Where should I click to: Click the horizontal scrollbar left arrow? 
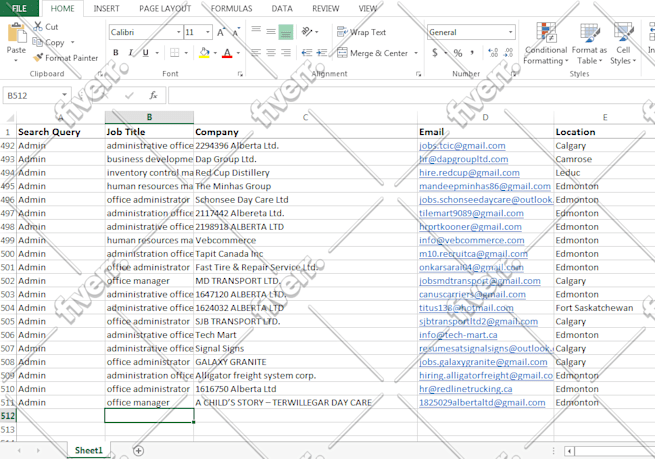[569, 451]
